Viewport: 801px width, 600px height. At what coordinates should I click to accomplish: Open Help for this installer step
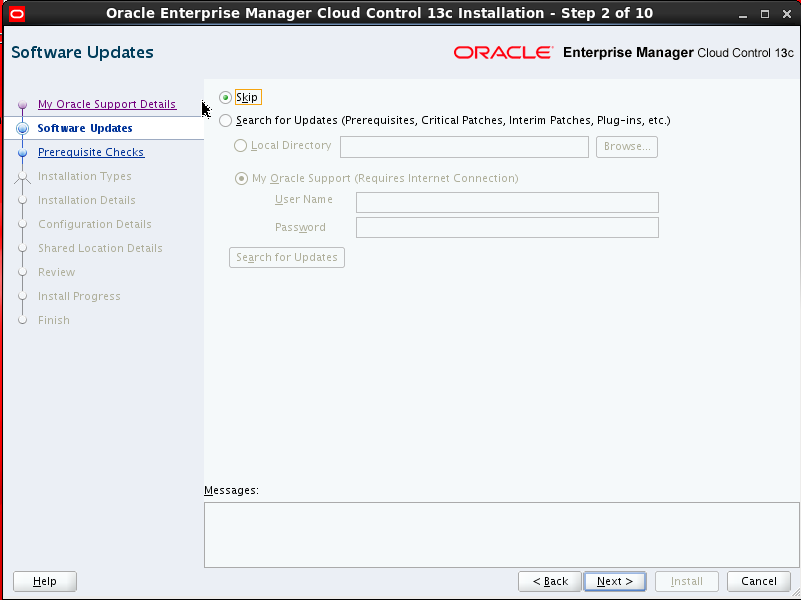pos(44,581)
